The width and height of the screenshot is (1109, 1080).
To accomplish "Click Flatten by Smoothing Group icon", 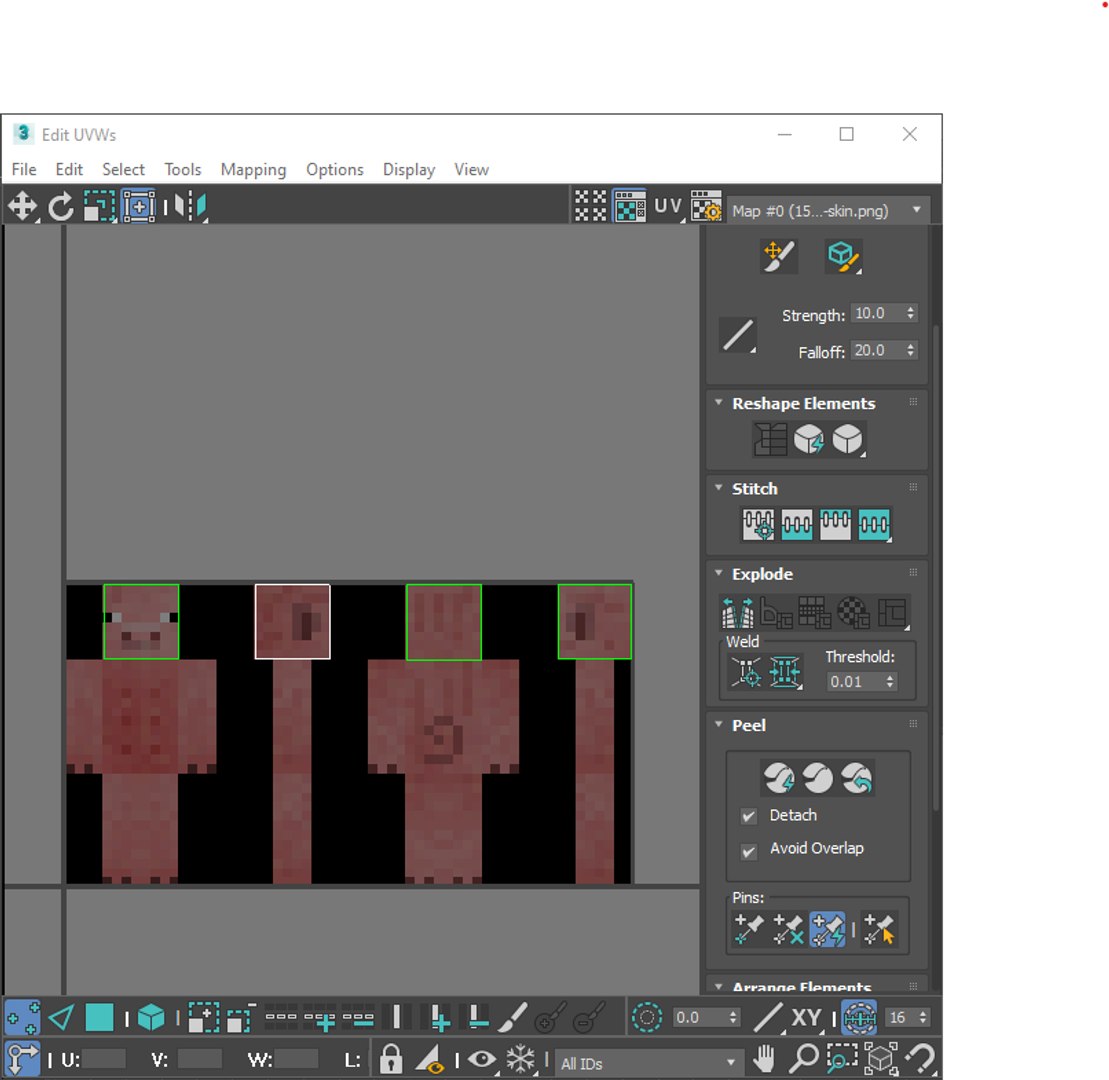I will [x=815, y=612].
